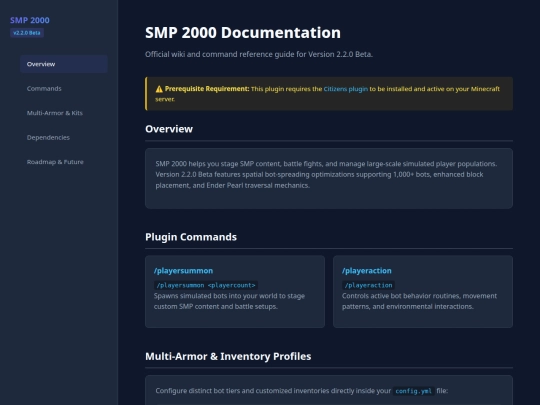Click the SMP 2000 Documentation page title
The height and width of the screenshot is (405, 540).
(x=243, y=33)
